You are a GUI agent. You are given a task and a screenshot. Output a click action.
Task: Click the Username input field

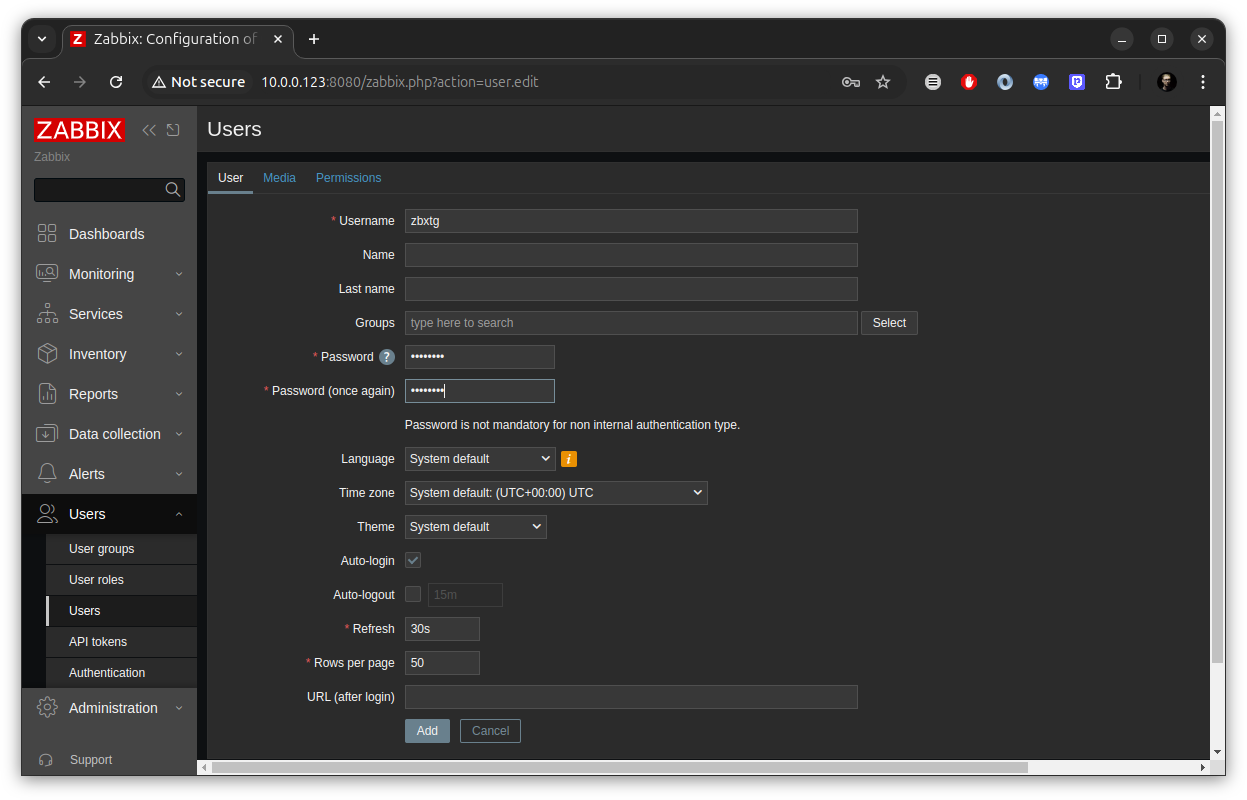point(631,220)
